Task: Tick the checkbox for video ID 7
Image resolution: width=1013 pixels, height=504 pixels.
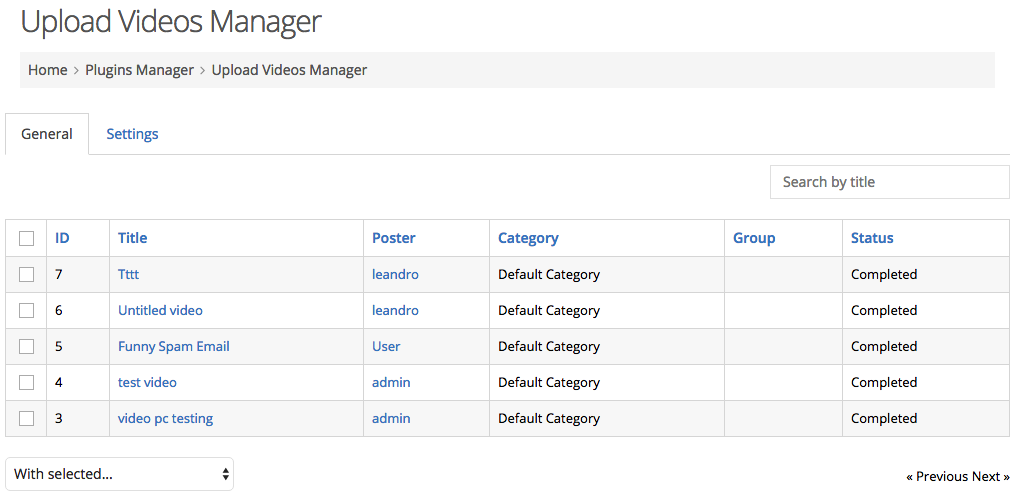Action: [x=26, y=275]
